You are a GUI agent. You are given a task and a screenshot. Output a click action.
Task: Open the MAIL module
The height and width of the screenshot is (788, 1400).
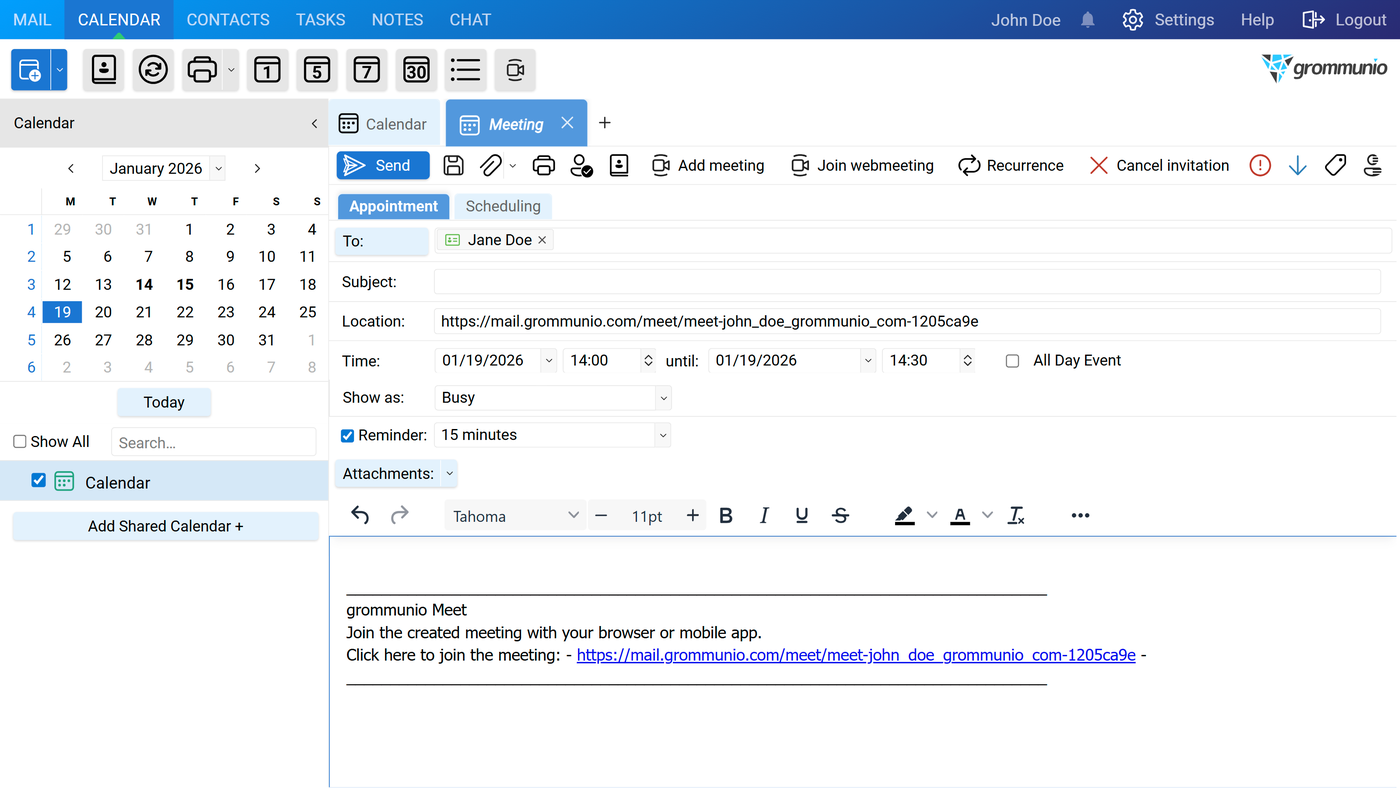[x=32, y=20]
